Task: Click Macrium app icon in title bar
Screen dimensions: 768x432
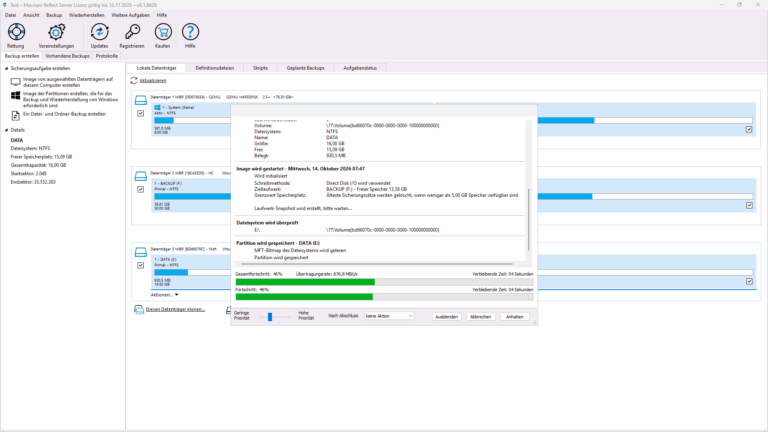Action: (4, 5)
